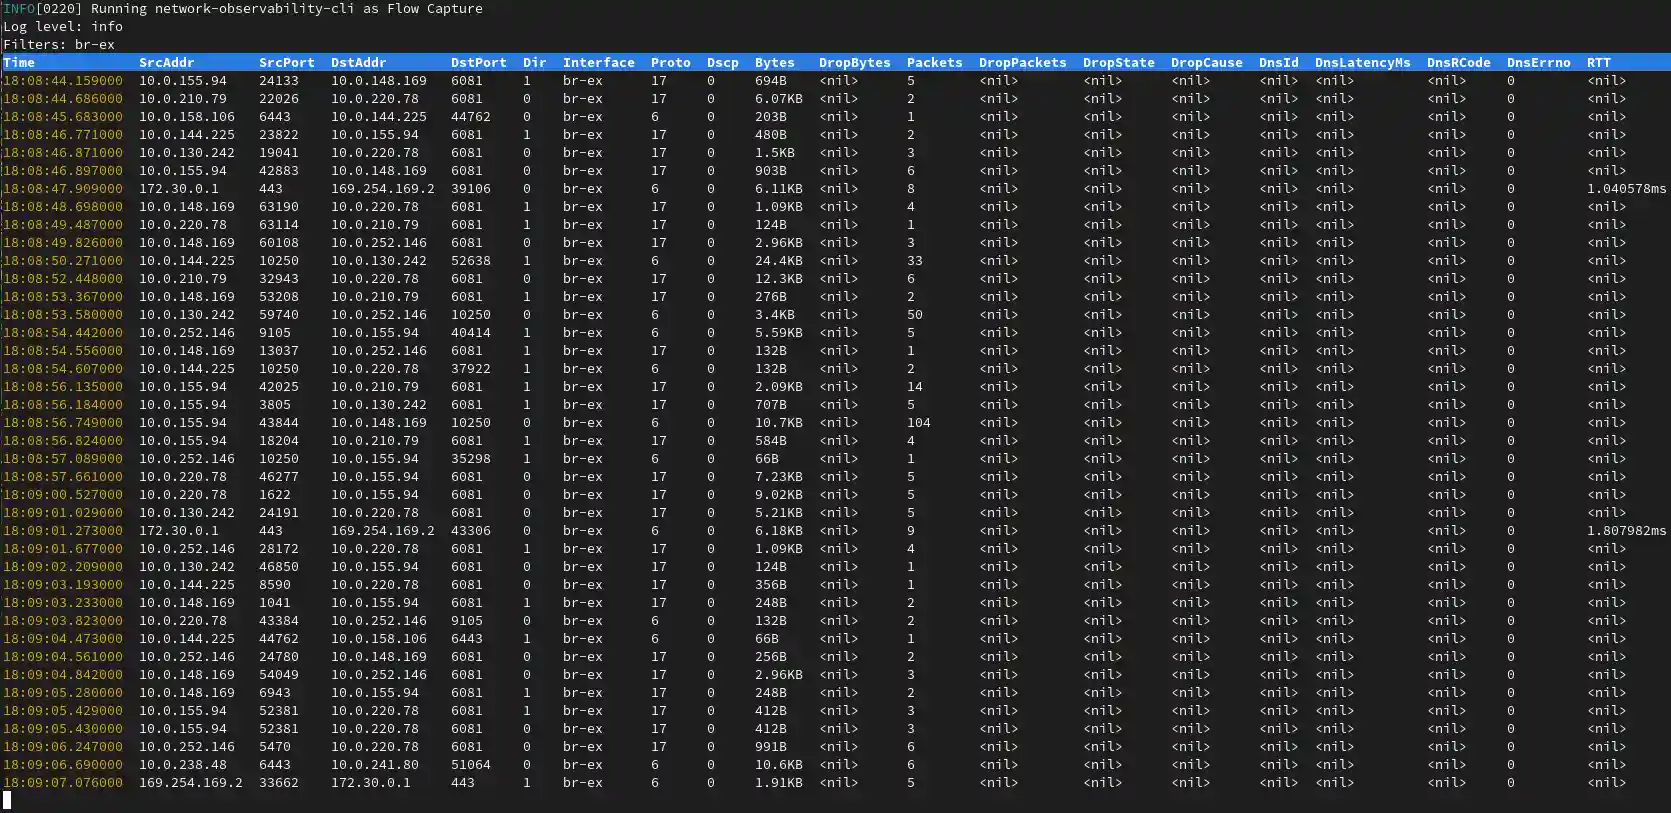Image resolution: width=1671 pixels, height=813 pixels.
Task: Click the INFO[0220] log message line
Action: [242, 8]
